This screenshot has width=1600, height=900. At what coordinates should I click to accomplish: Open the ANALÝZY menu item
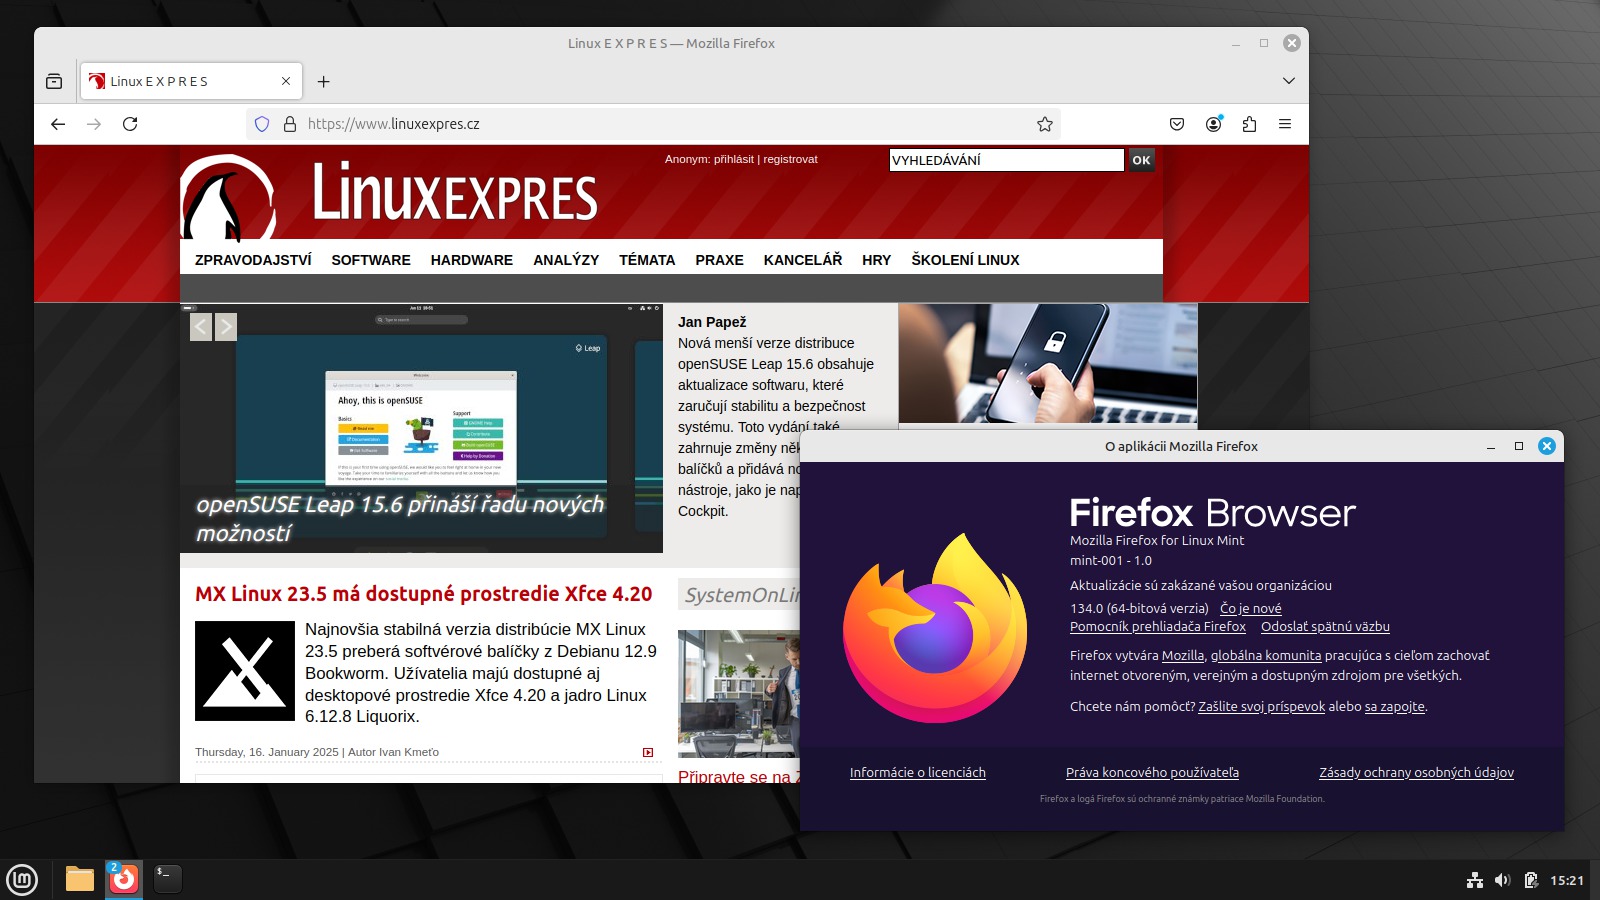pos(566,260)
